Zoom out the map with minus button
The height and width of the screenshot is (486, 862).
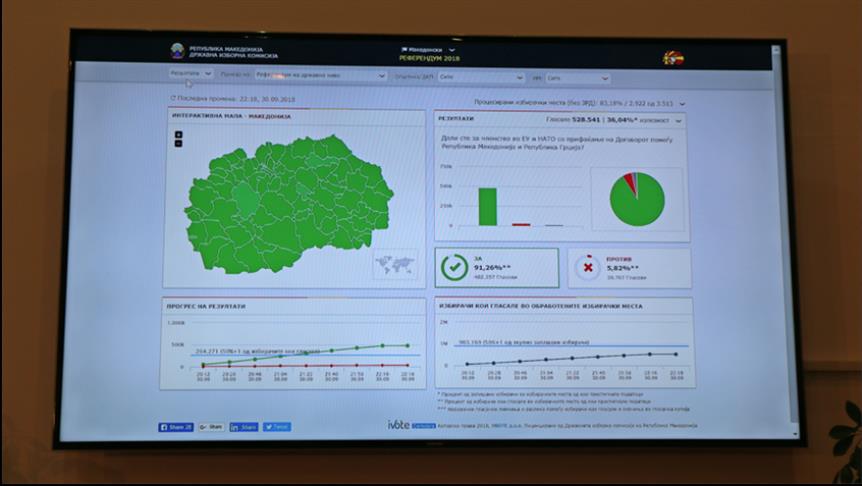[178, 143]
